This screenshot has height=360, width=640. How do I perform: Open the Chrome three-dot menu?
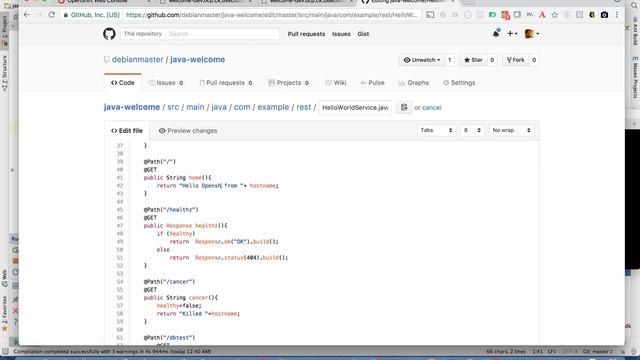(x=617, y=15)
